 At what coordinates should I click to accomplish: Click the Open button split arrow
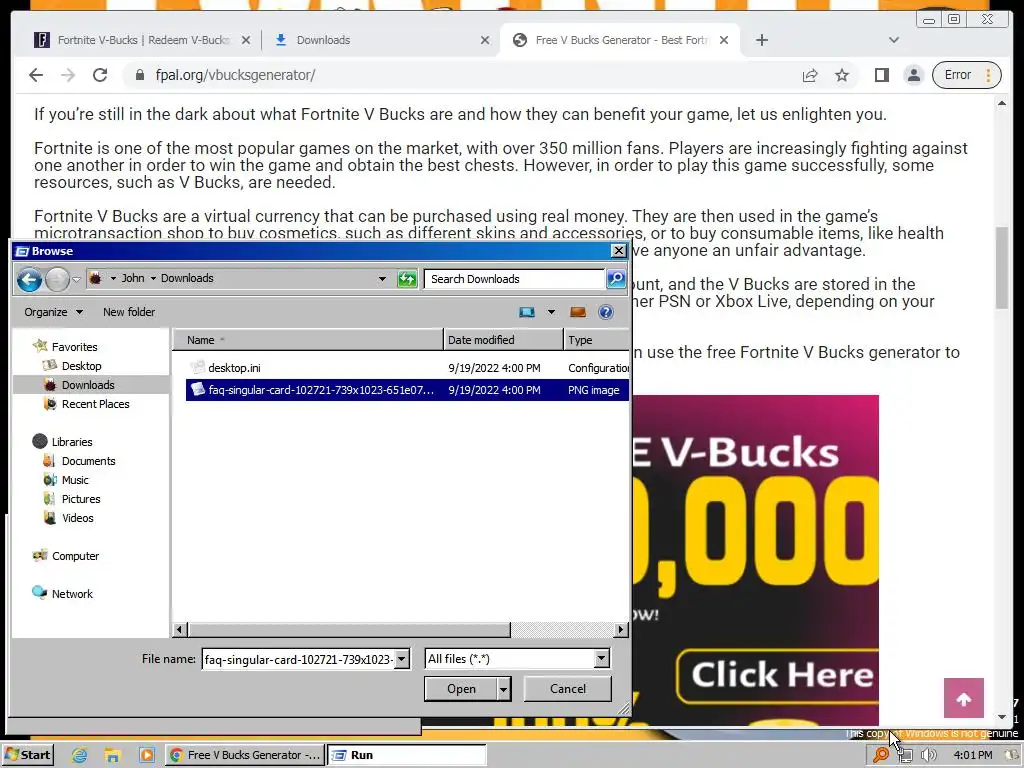click(x=504, y=689)
